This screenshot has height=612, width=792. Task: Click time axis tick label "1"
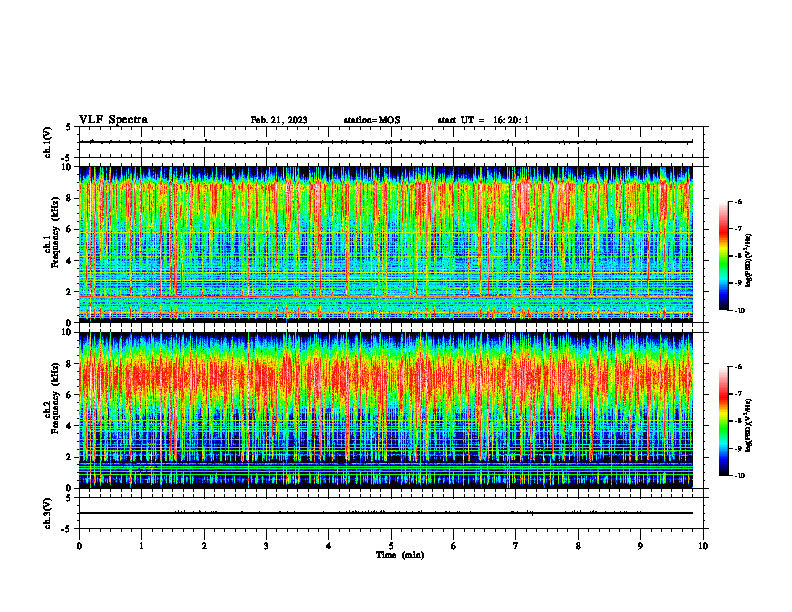tap(142, 546)
